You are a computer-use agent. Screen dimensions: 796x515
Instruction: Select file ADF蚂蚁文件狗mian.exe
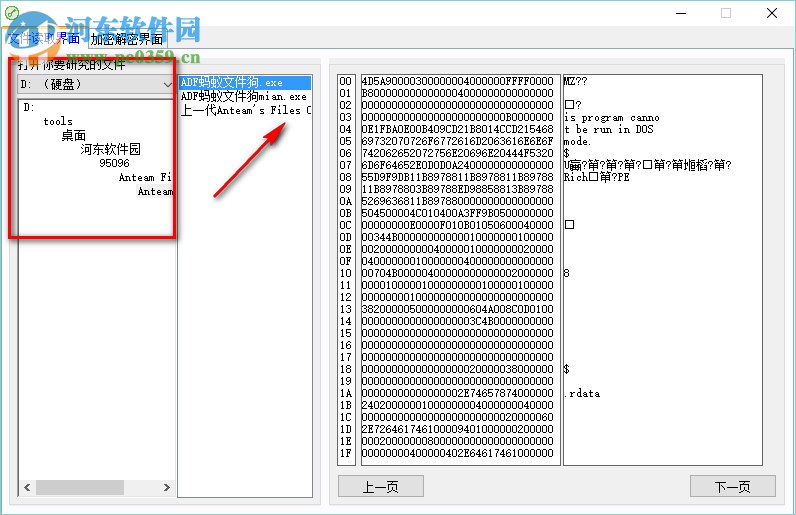pos(244,96)
